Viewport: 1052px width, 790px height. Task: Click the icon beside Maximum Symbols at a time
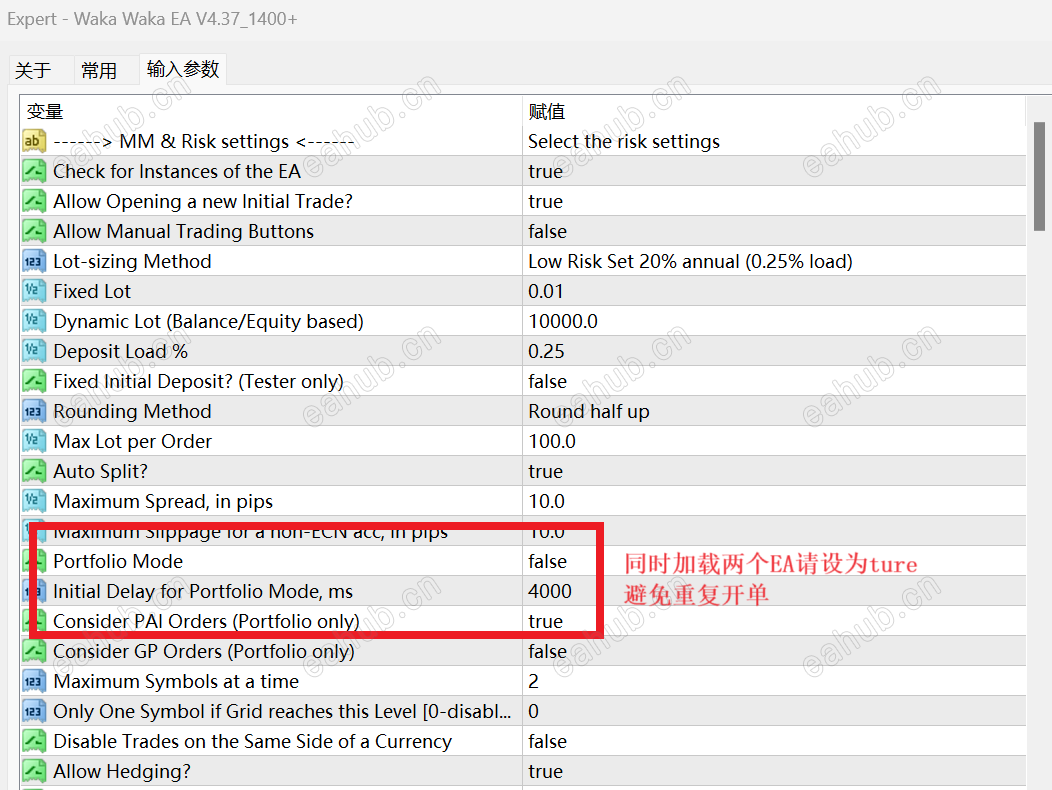(x=34, y=681)
